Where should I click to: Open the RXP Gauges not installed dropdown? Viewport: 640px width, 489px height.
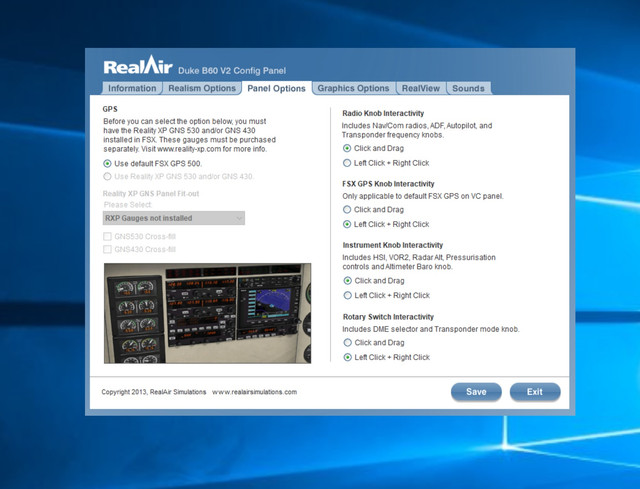click(174, 218)
